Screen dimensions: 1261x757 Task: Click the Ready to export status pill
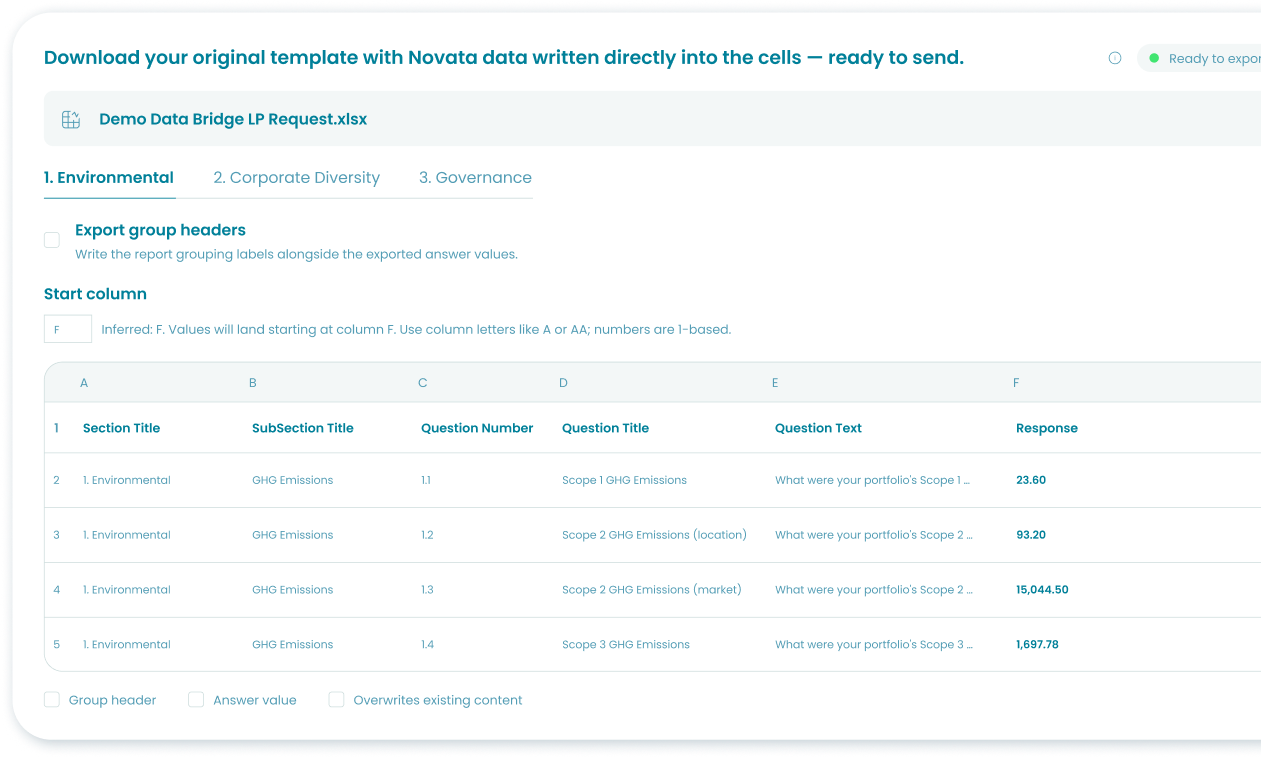click(1199, 58)
